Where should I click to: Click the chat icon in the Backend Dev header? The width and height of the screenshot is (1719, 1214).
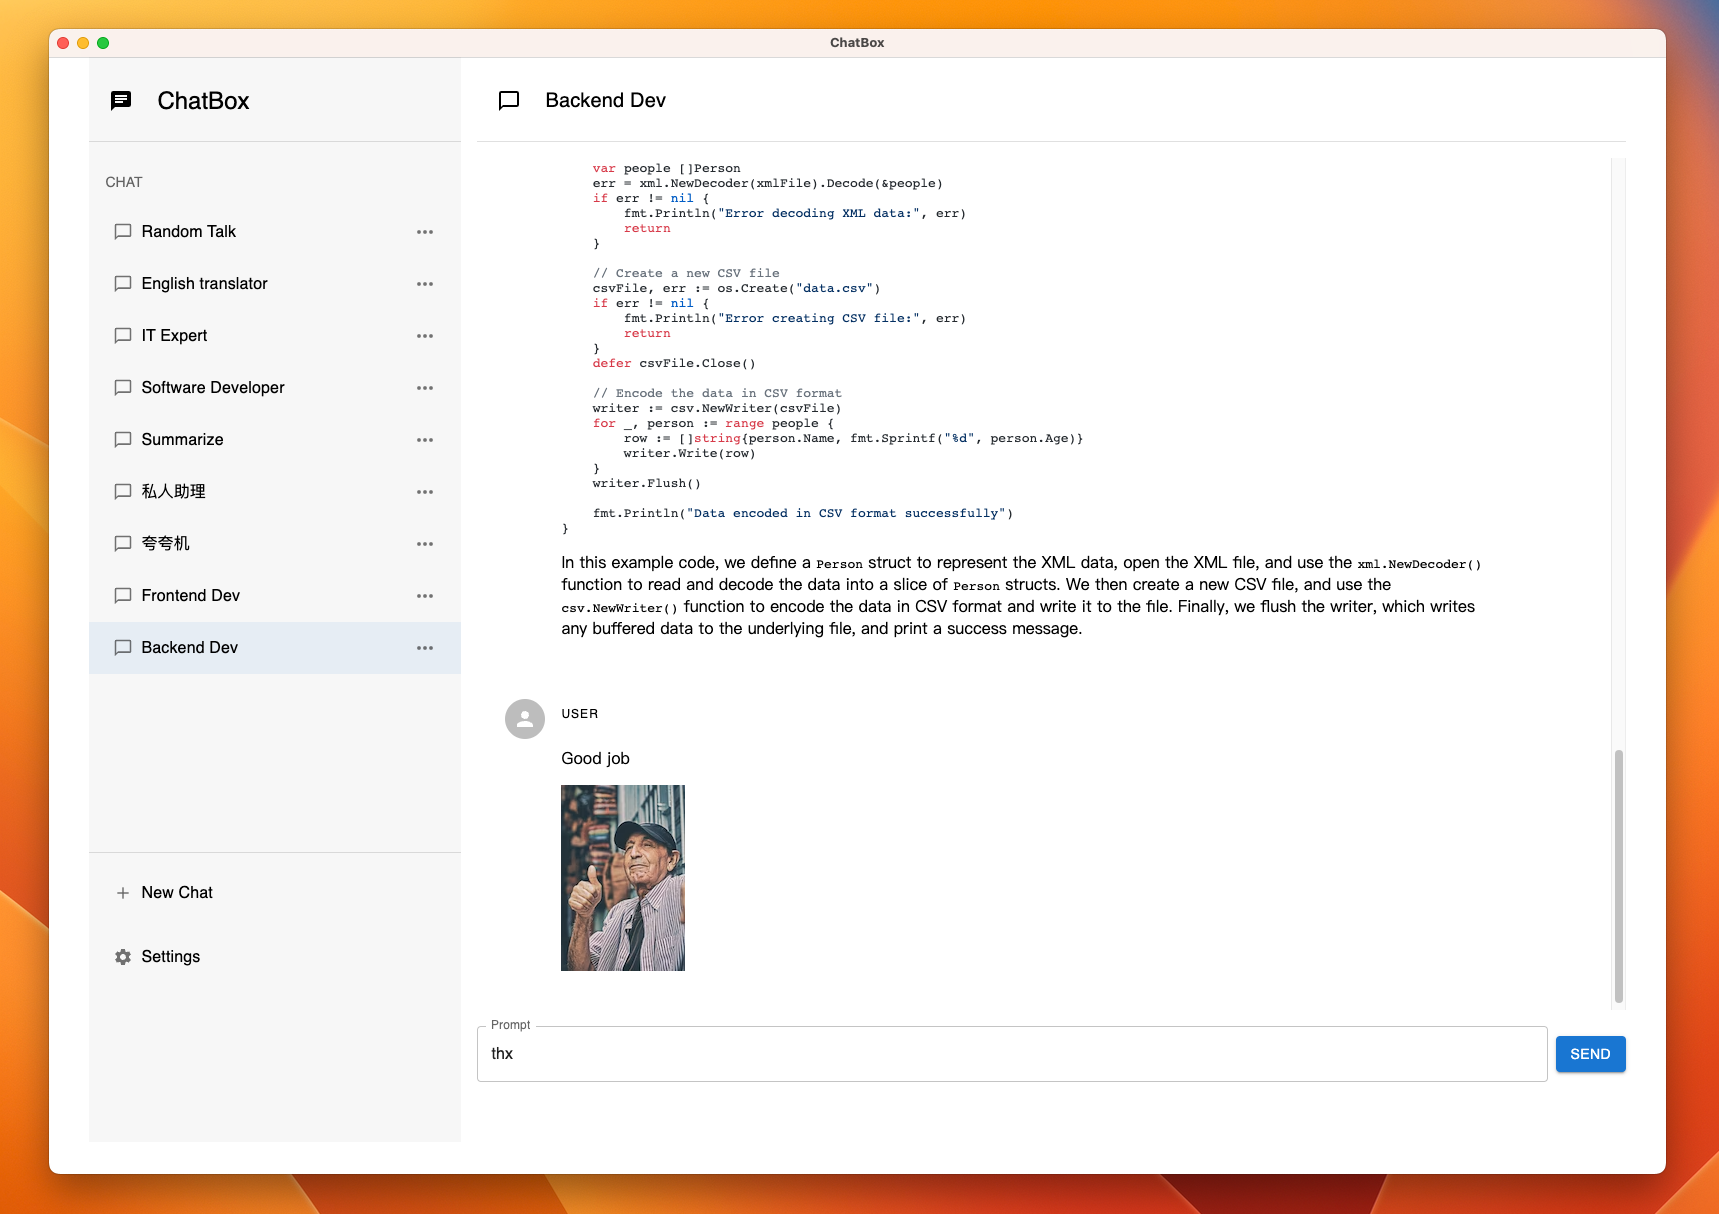[x=508, y=100]
